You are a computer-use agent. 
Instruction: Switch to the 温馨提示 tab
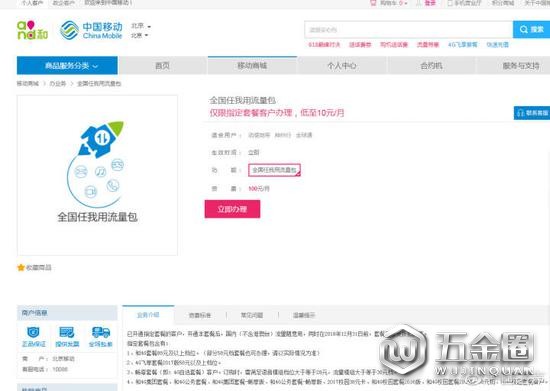tap(304, 315)
